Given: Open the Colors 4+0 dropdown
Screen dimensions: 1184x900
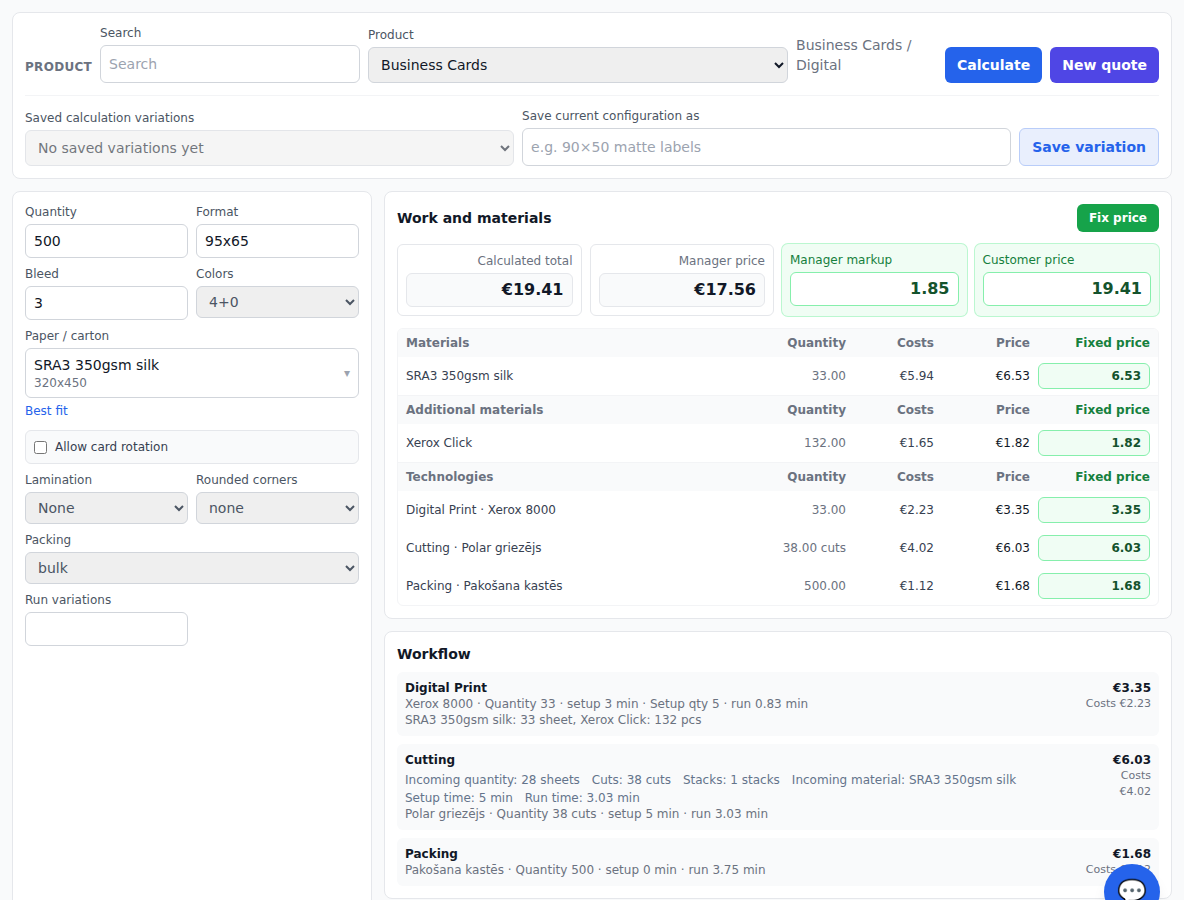Looking at the screenshot, I should [277, 302].
